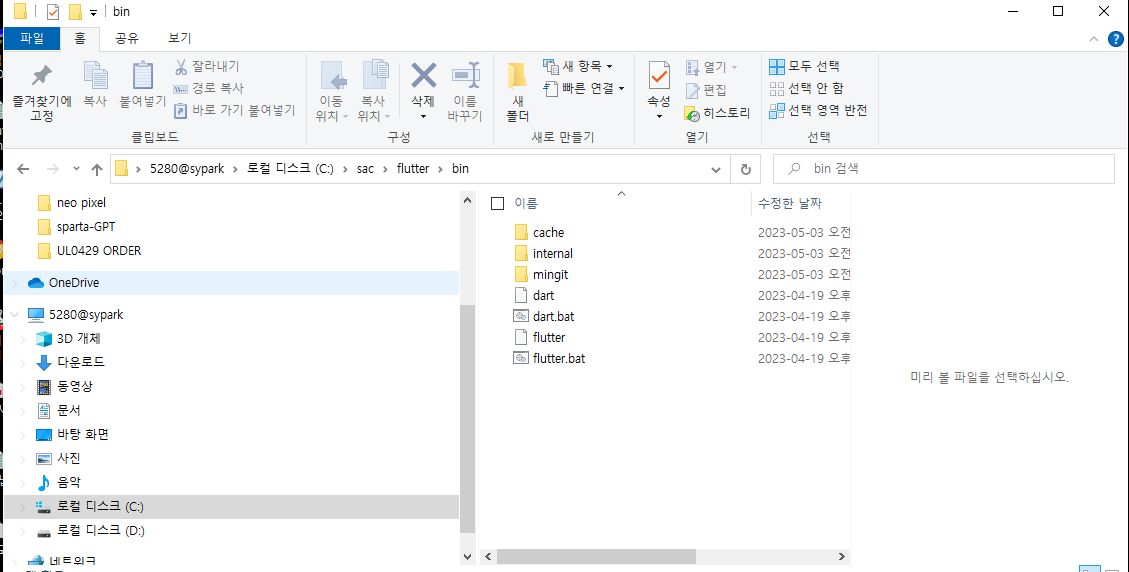The height and width of the screenshot is (572, 1129).
Task: Open 히스토리 (History) in ribbon
Action: (717, 113)
